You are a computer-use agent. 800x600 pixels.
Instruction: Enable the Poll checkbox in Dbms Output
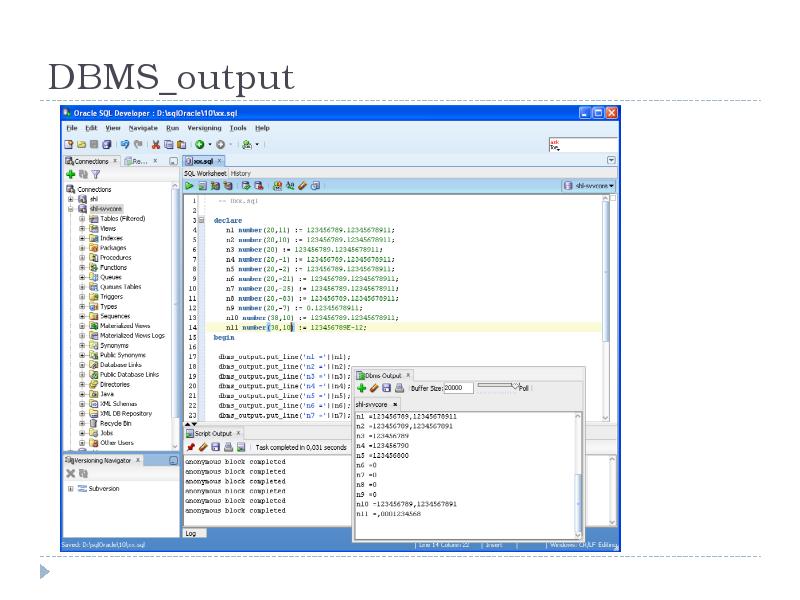click(517, 388)
